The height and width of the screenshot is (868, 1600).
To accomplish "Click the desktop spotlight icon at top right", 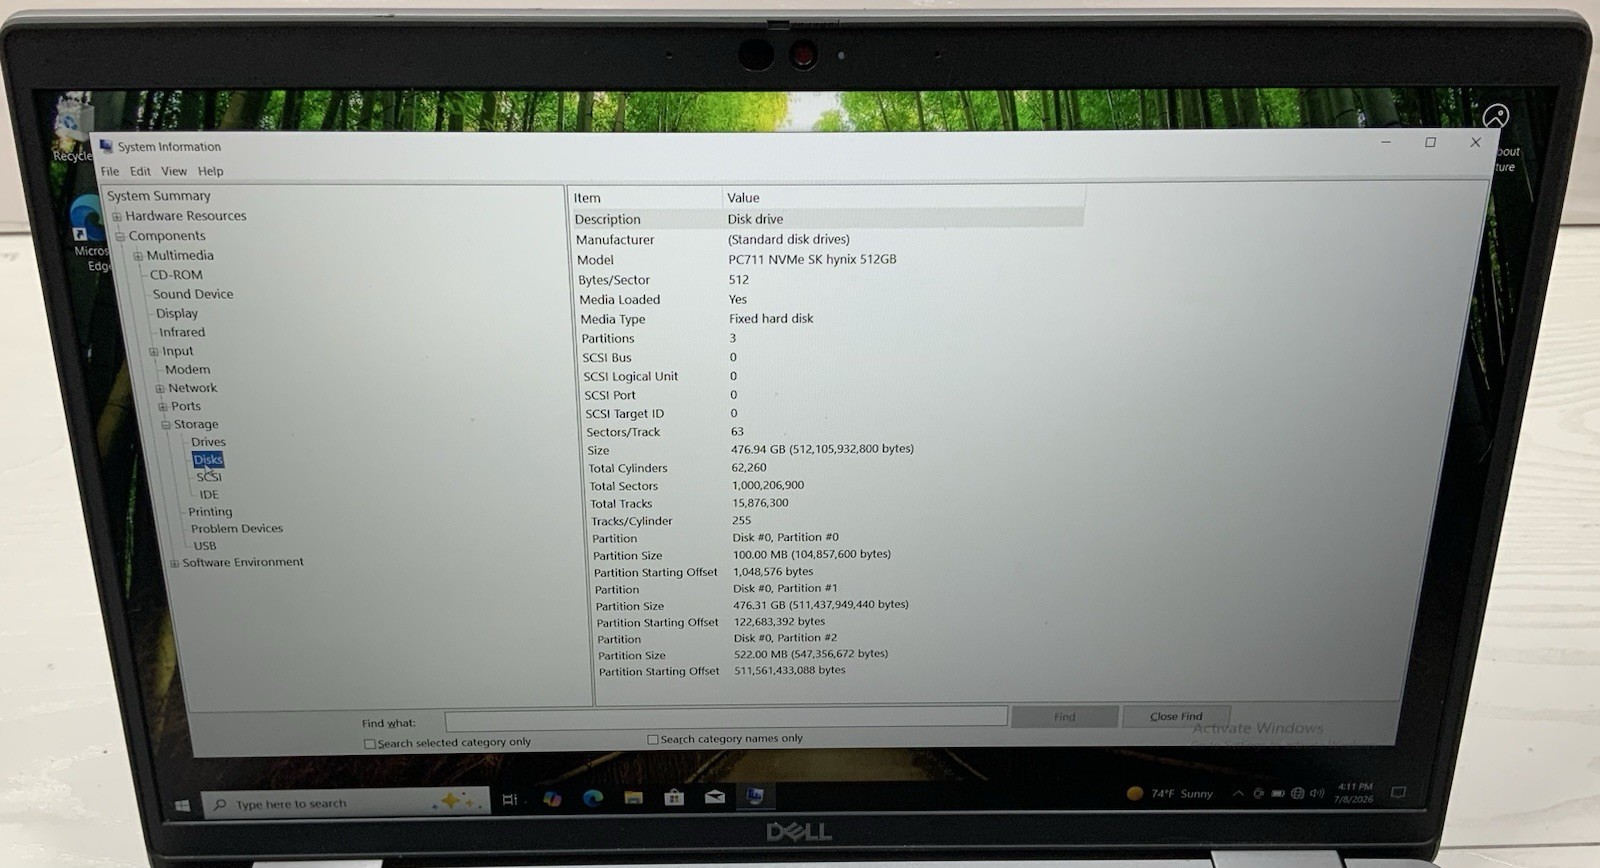I will point(1496,116).
